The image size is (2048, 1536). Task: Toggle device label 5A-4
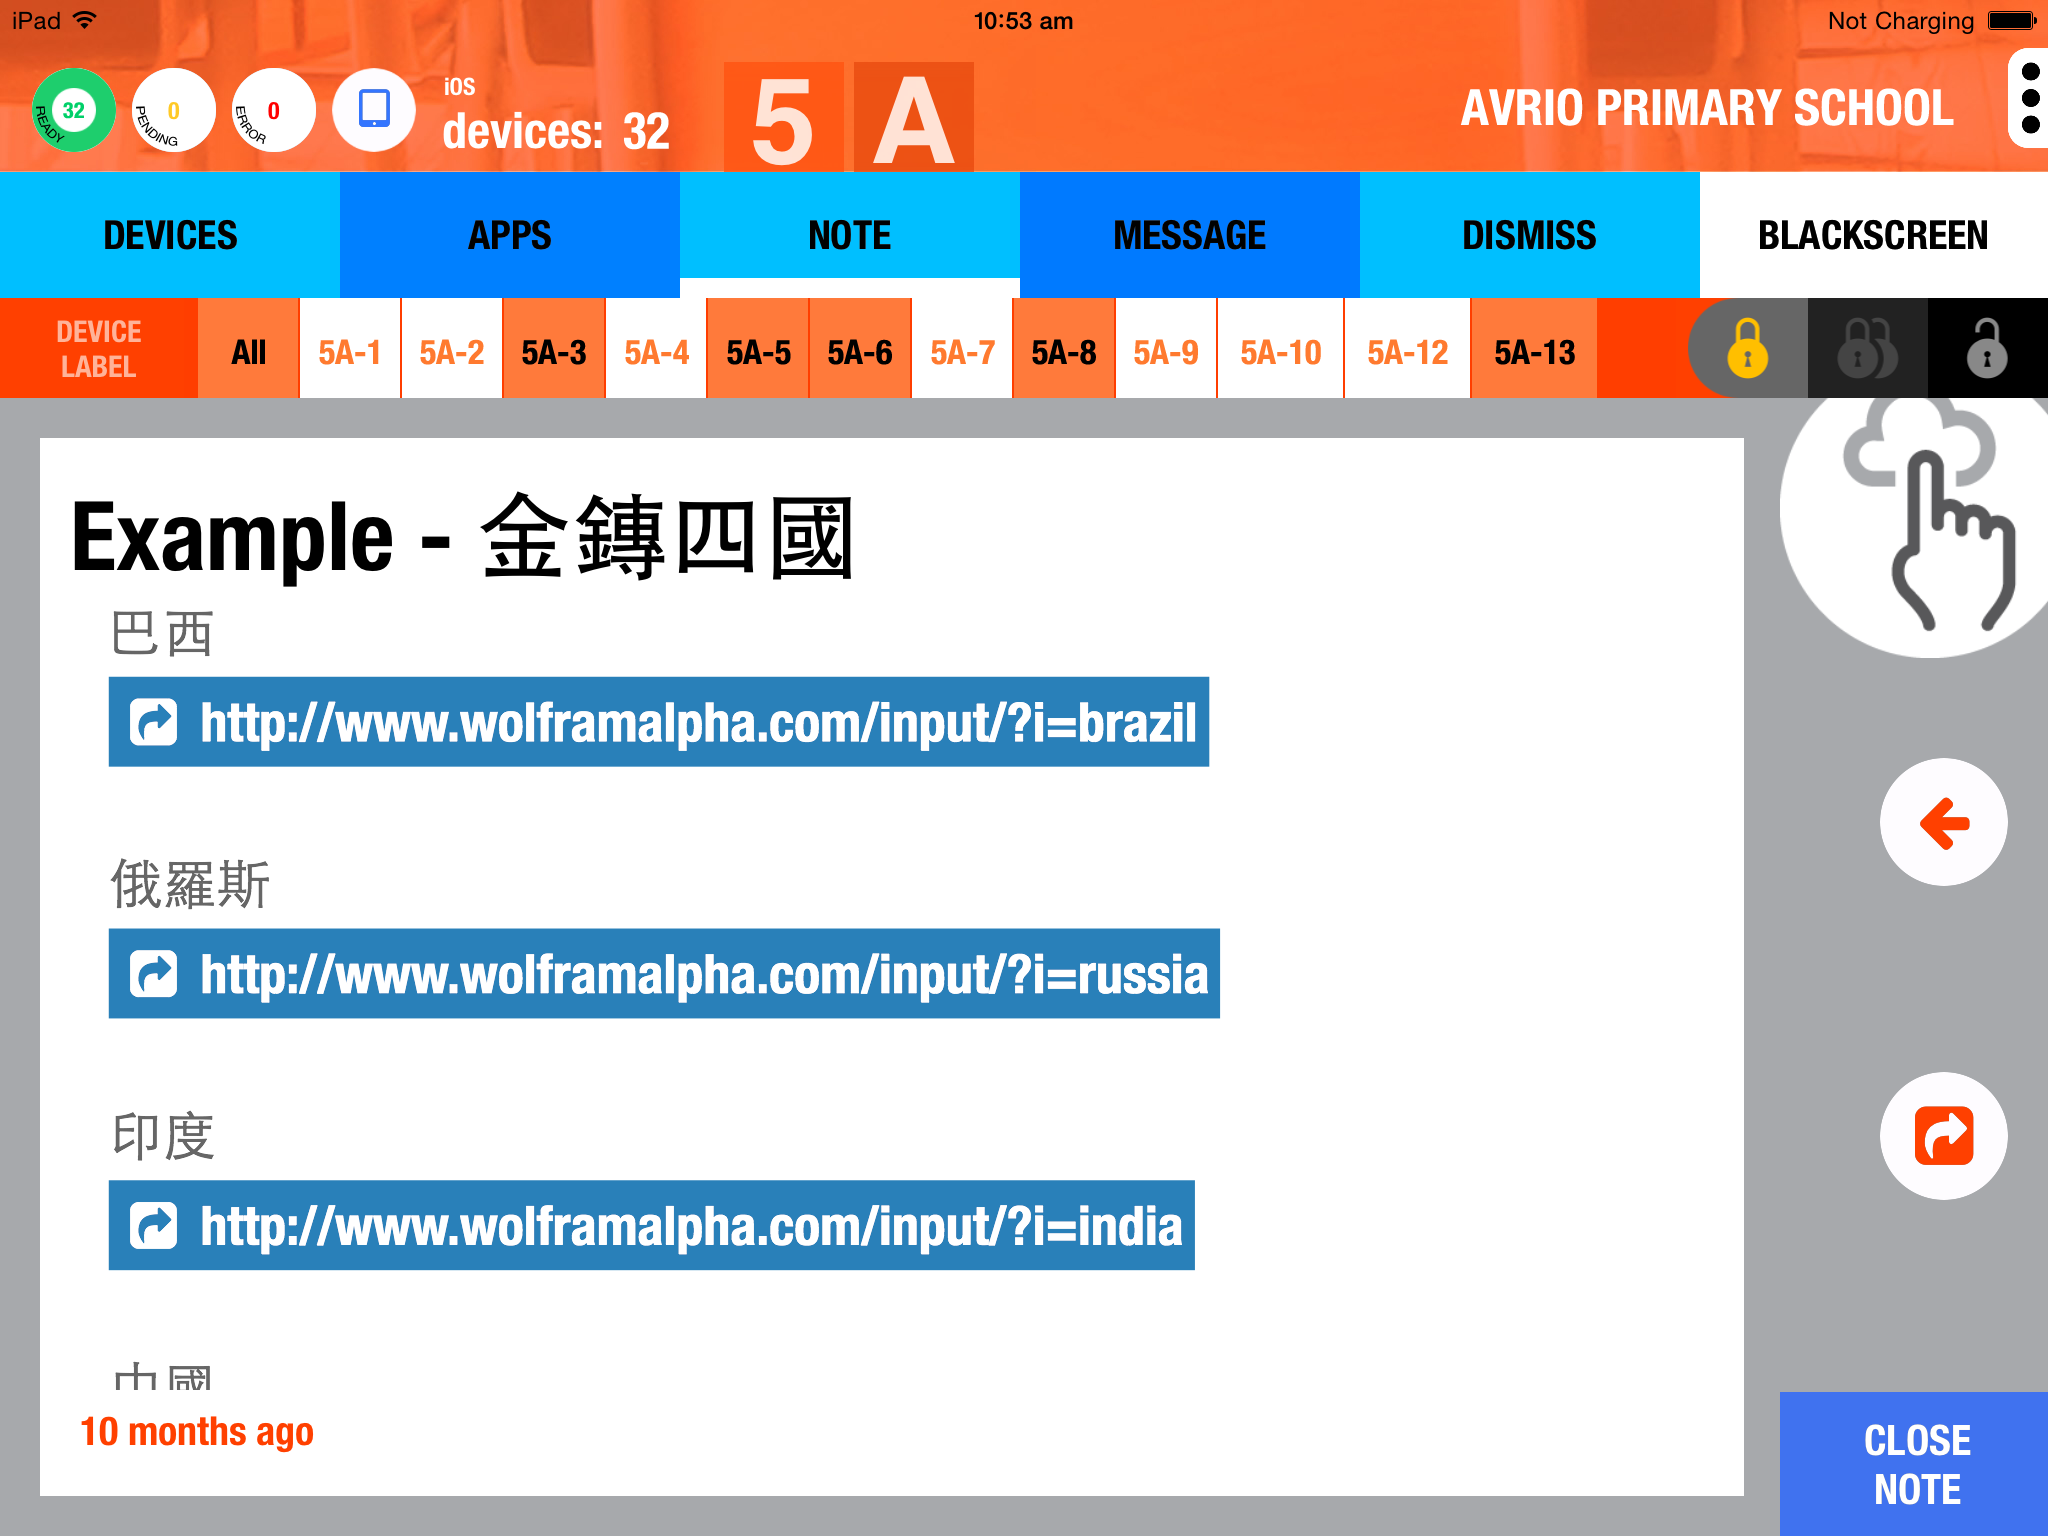pyautogui.click(x=656, y=348)
